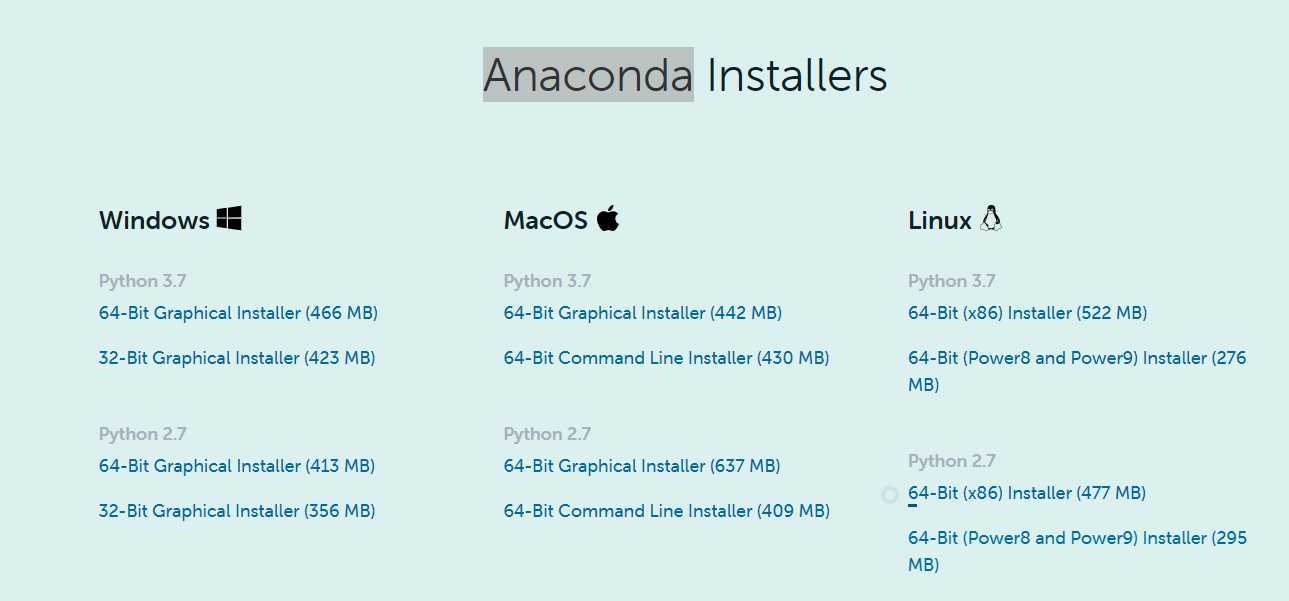Download MacOS Python 2.7 Graphical Installer (637 MB)
Image resolution: width=1289 pixels, height=601 pixels.
[642, 466]
